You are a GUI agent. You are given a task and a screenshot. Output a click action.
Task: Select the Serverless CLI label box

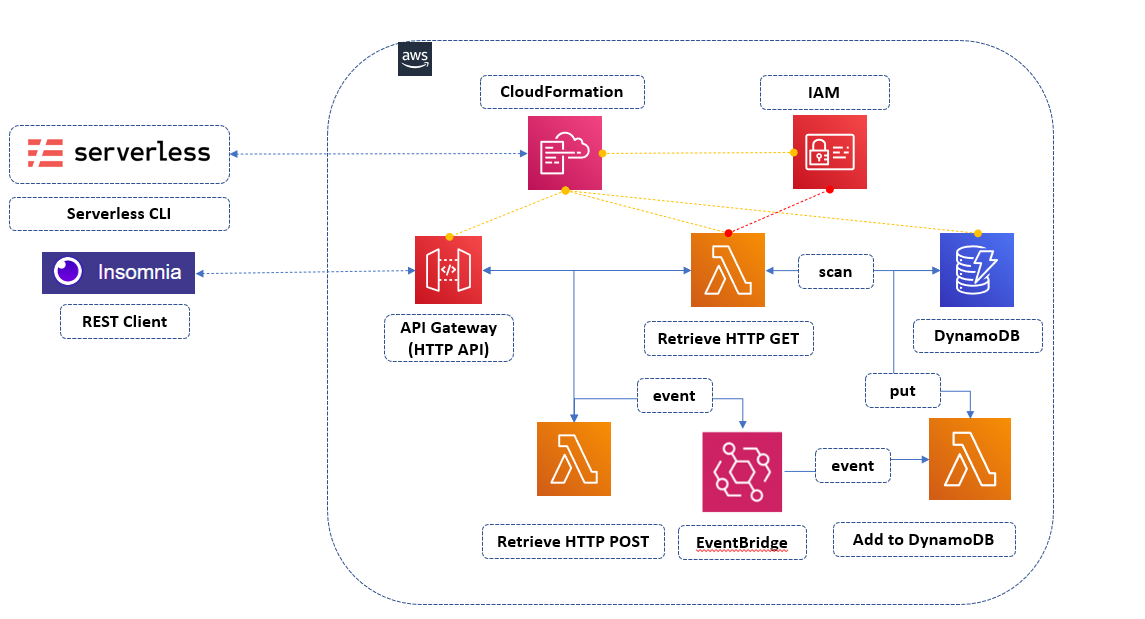tap(118, 213)
